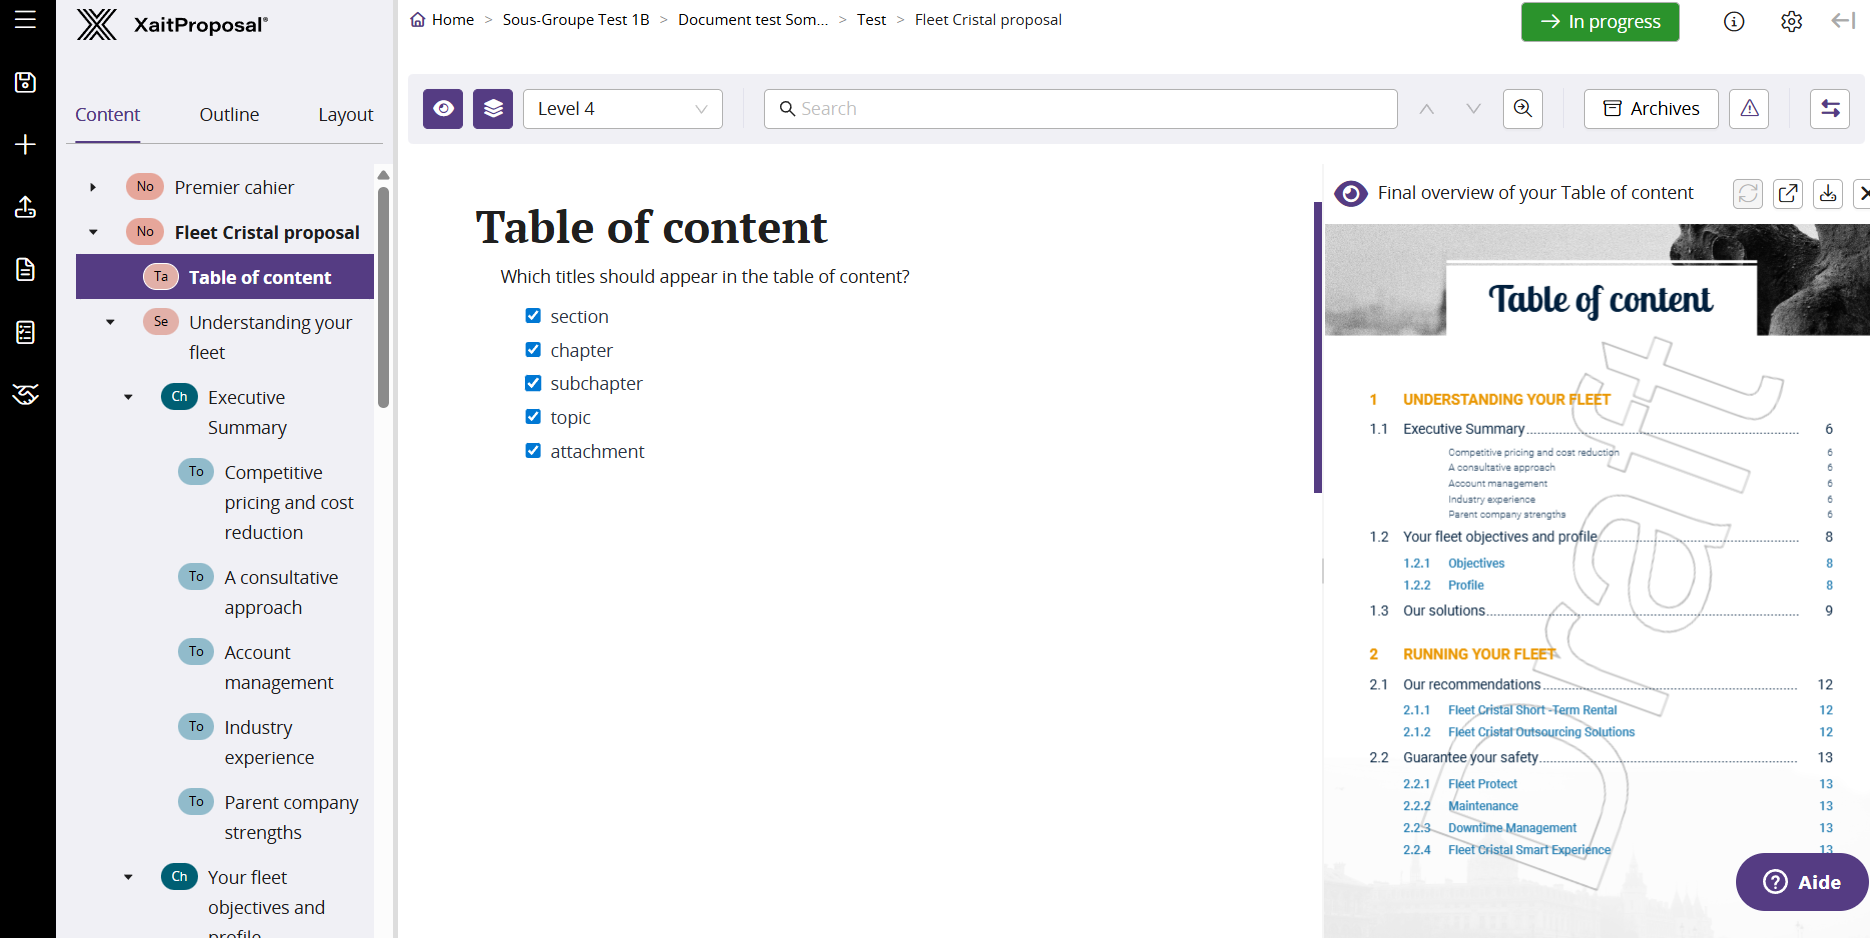The width and height of the screenshot is (1870, 938).
Task: Click the download icon in the preview panel
Action: click(x=1828, y=193)
